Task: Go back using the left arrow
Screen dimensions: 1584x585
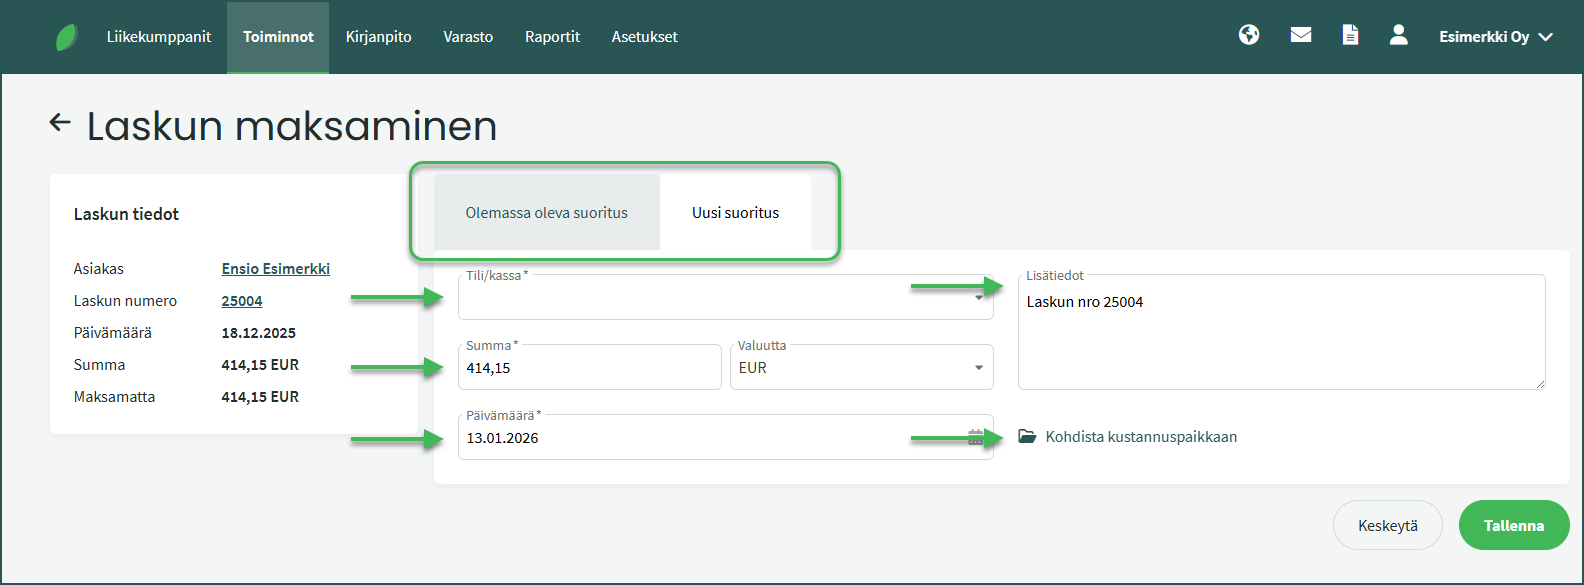Action: pos(60,122)
